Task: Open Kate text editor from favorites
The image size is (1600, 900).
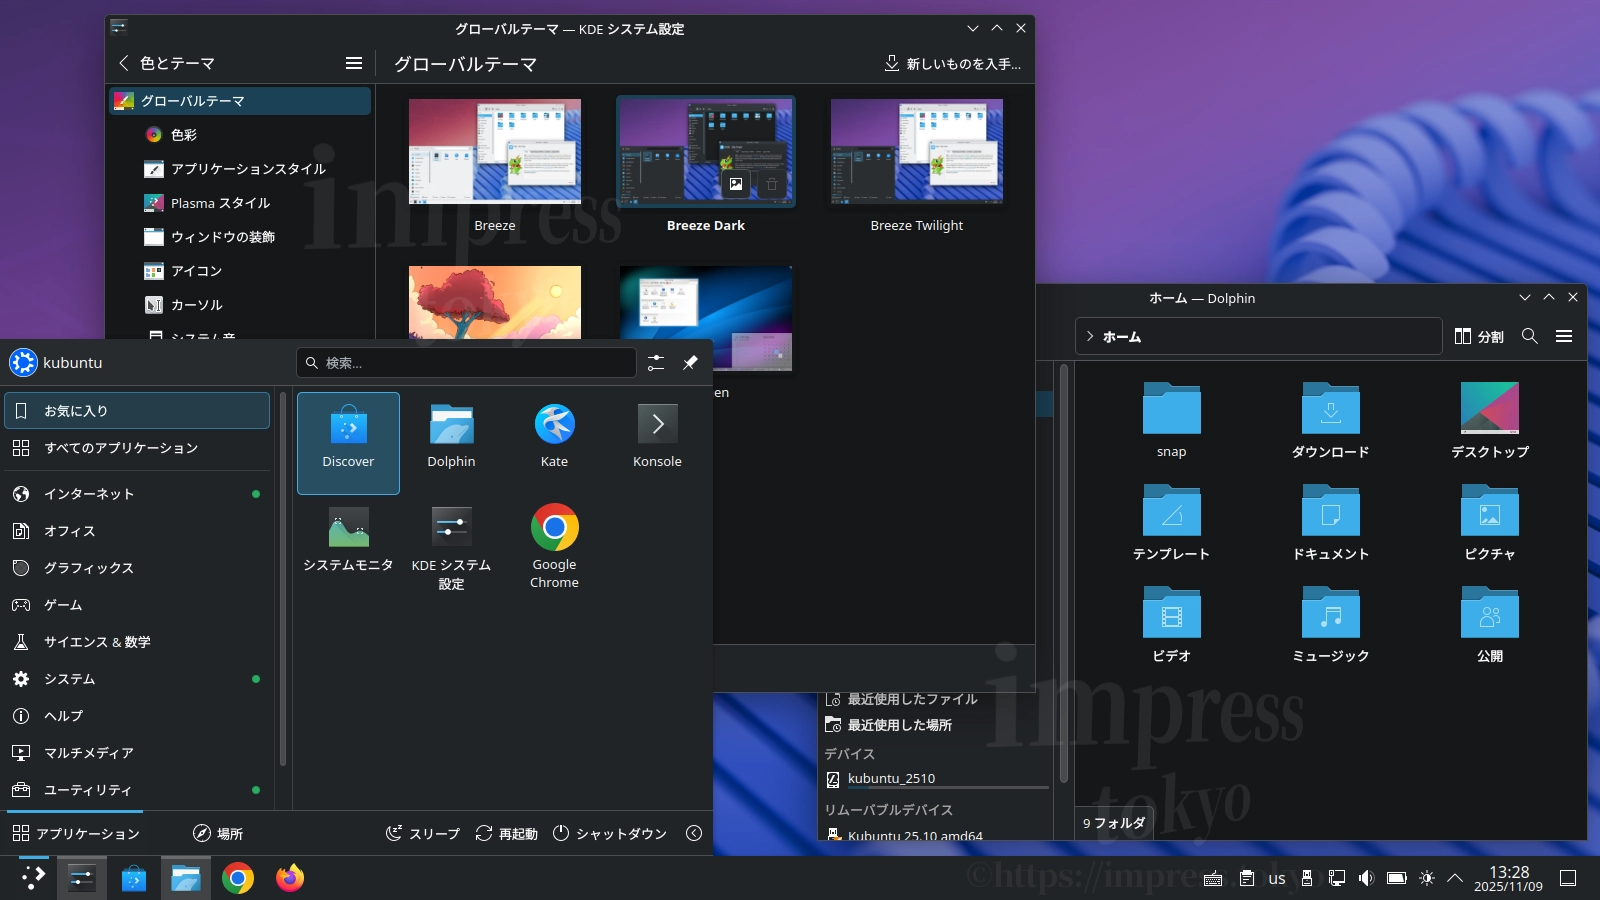Action: [x=554, y=443]
